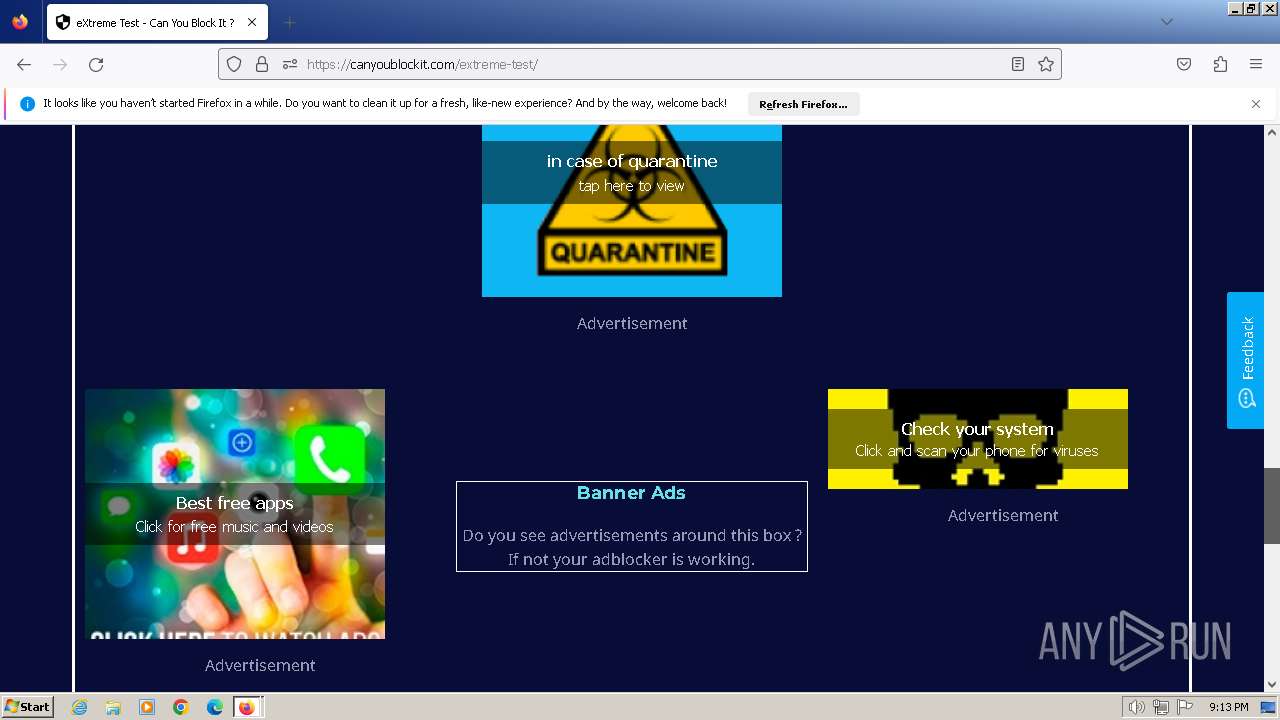Dismiss the Firefox notification bar
Viewport: 1280px width, 720px height.
1256,104
